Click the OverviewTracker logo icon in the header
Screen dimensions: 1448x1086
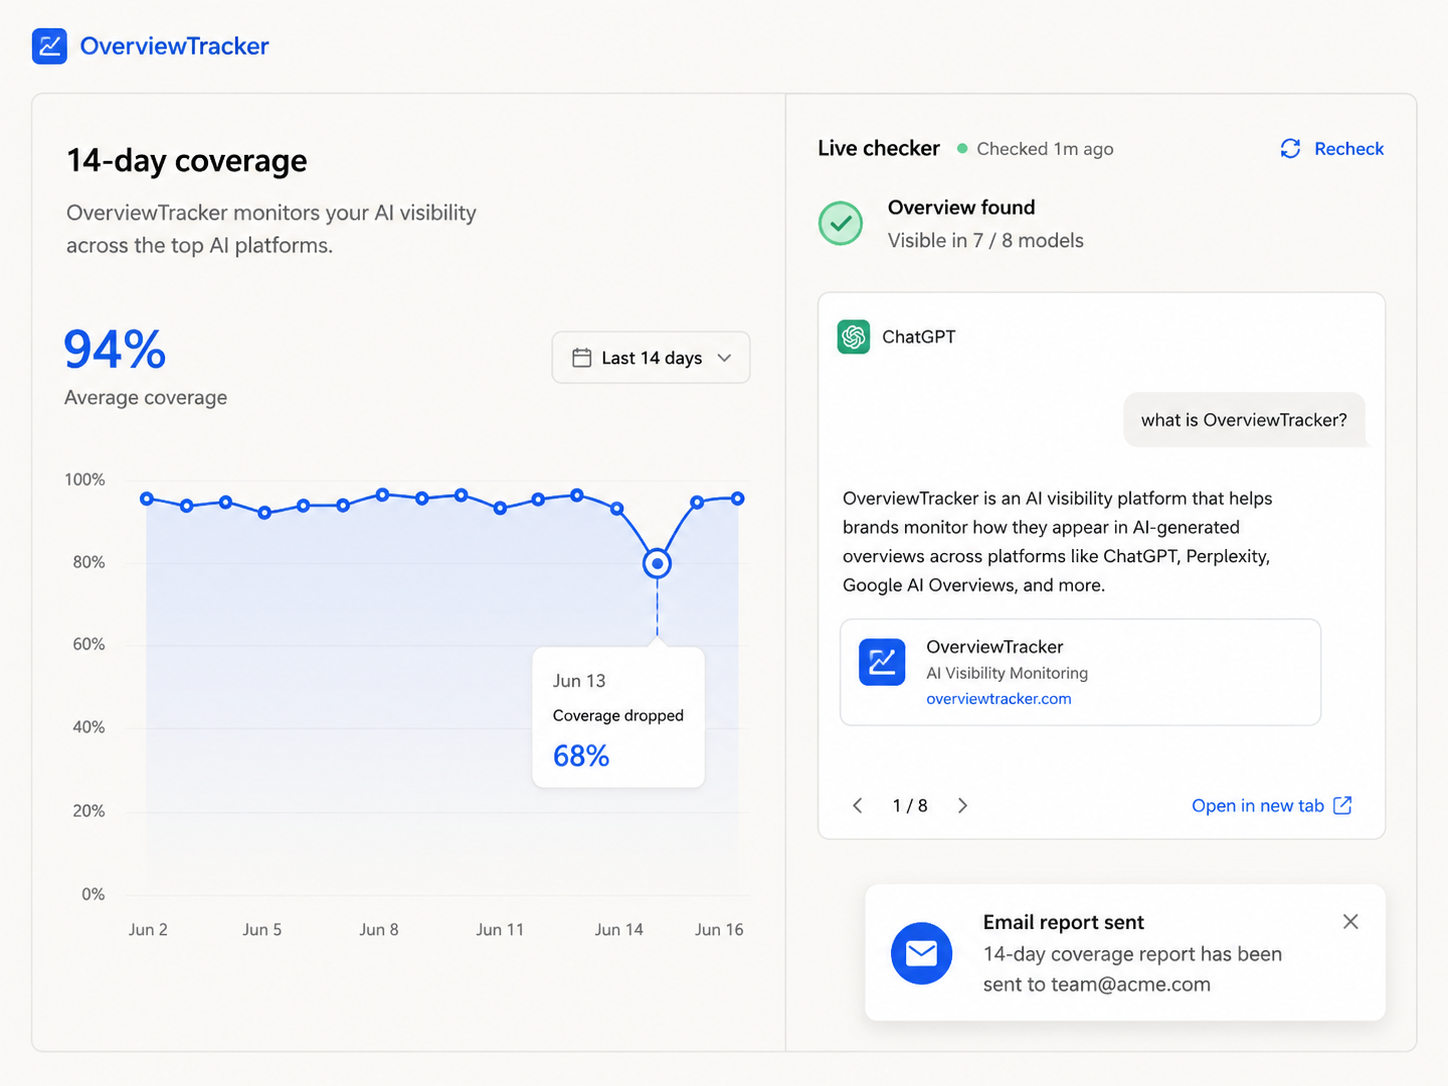pos(49,46)
